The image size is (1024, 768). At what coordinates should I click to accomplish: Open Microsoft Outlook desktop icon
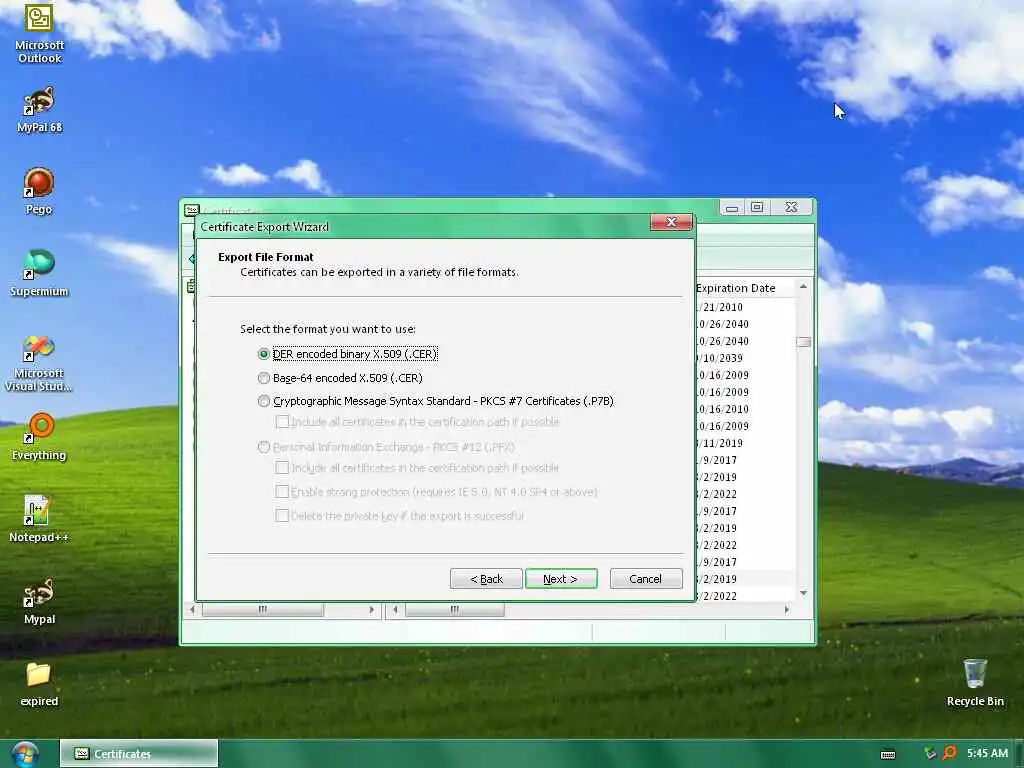coord(39,34)
